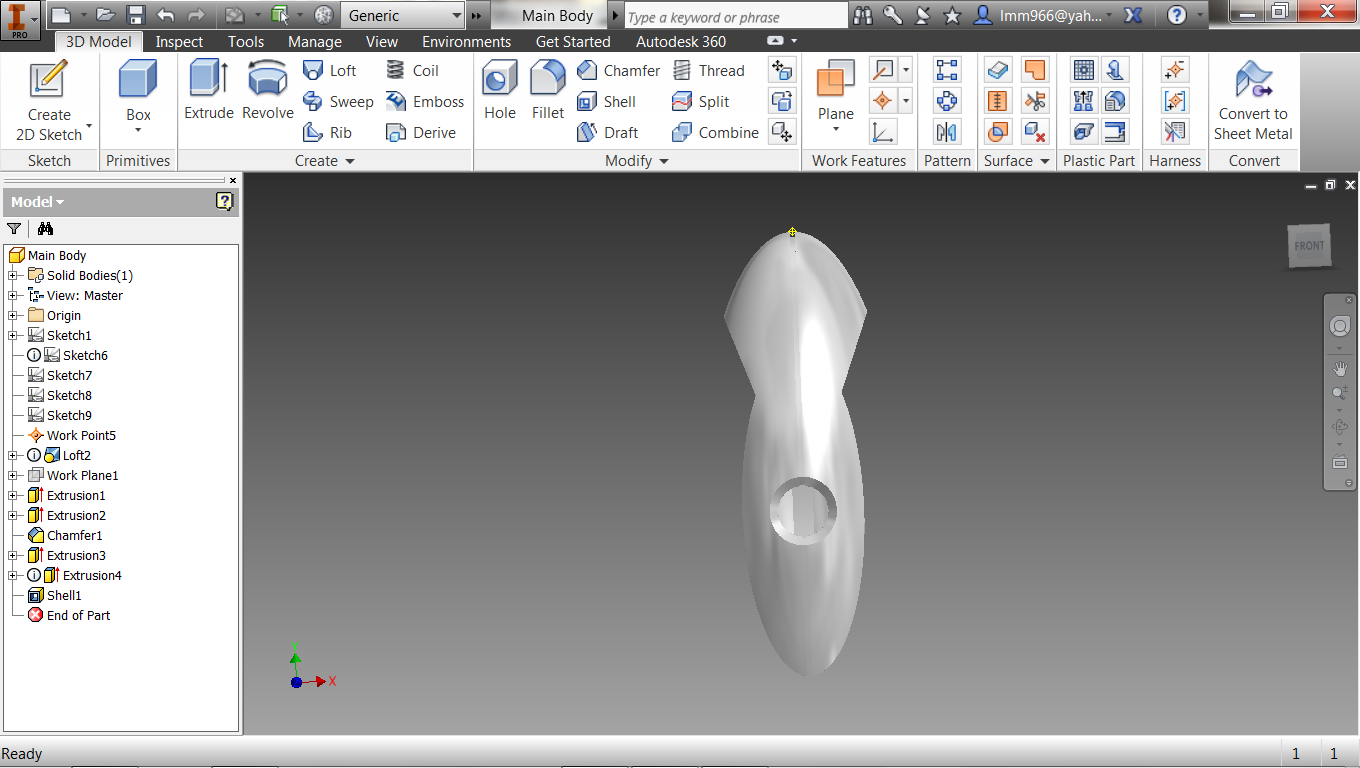
Task: Click the Lip plastic part icon
Action: [x=1116, y=132]
